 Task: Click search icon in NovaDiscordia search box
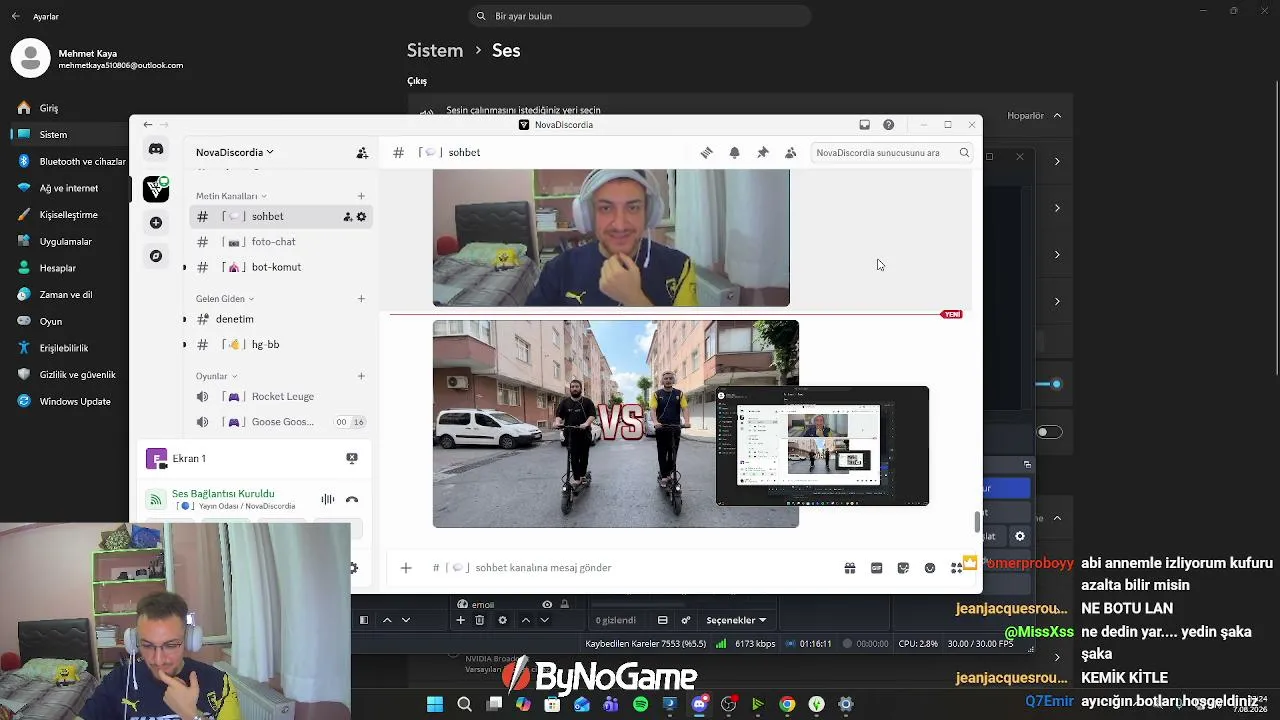[964, 153]
